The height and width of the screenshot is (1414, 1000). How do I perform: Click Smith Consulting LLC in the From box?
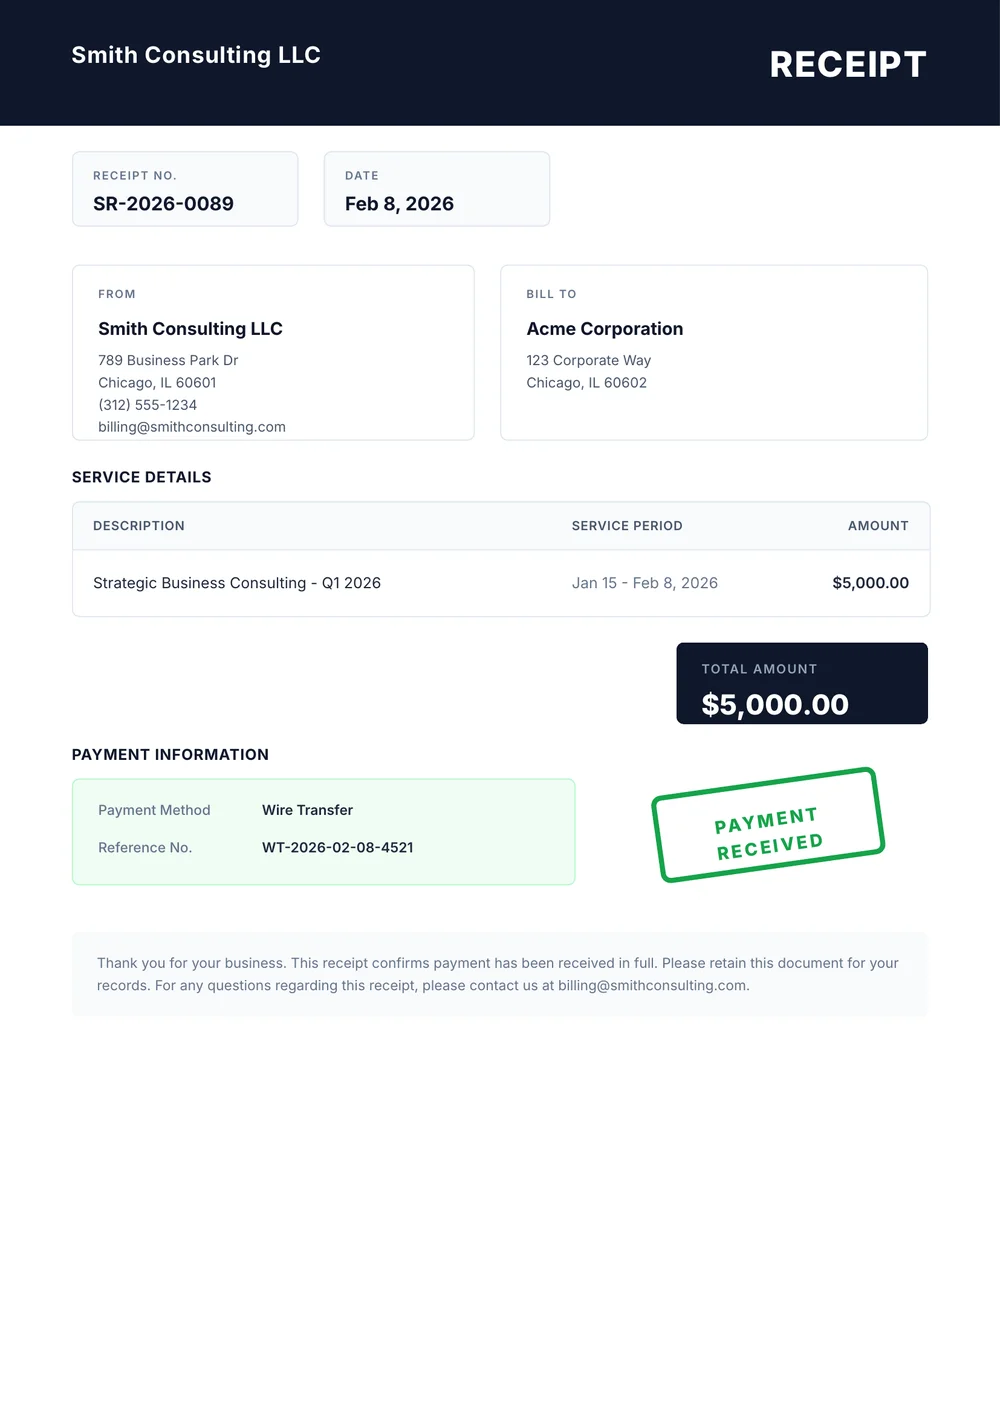coord(190,329)
